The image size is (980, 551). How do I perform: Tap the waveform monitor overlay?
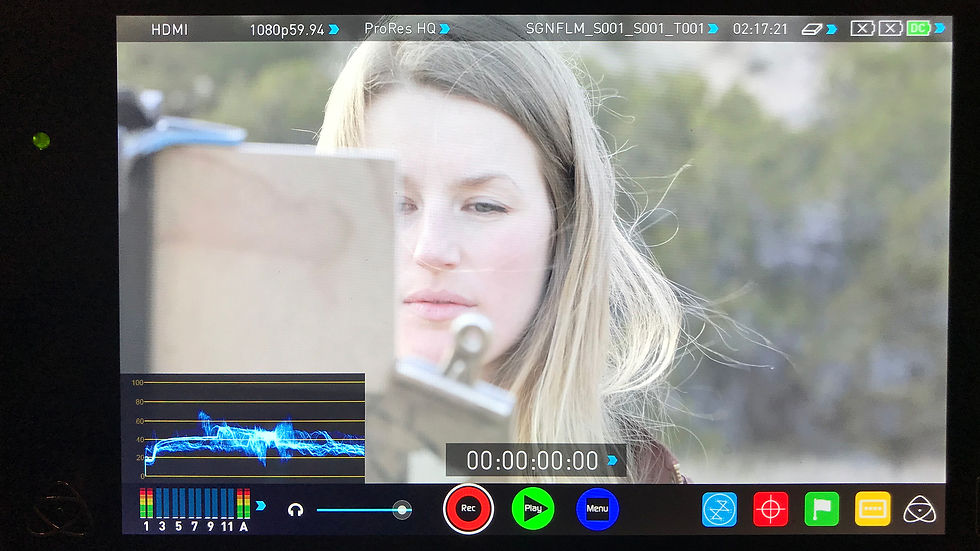[x=243, y=428]
